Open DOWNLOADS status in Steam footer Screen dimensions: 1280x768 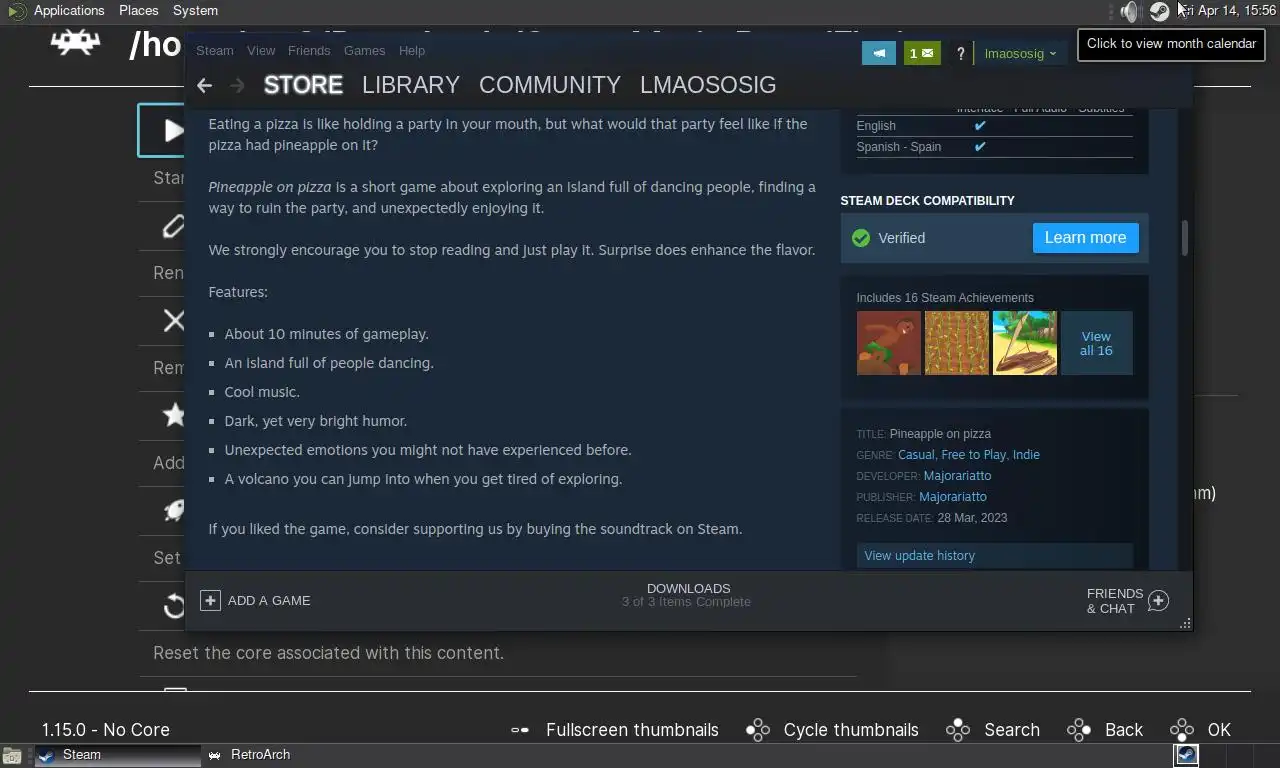[687, 595]
